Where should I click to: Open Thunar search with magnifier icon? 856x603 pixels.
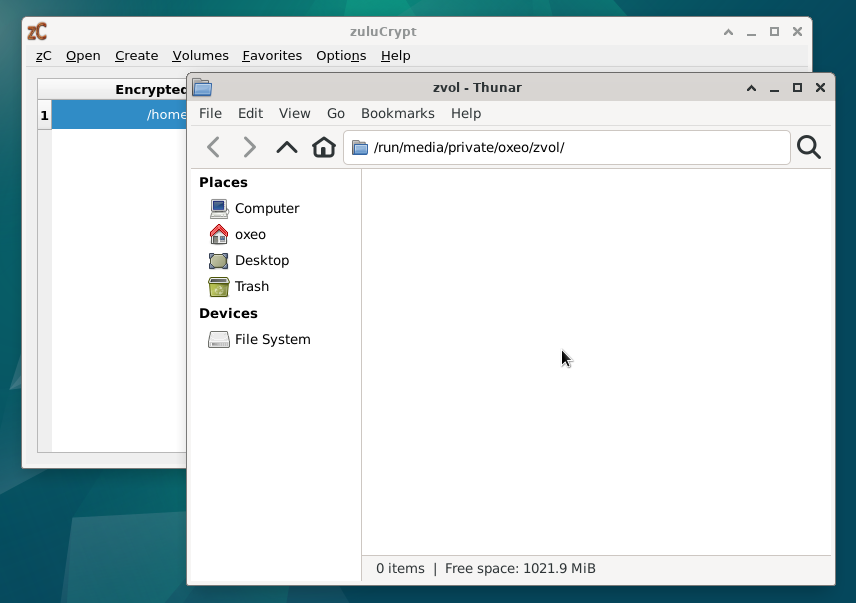pyautogui.click(x=809, y=147)
